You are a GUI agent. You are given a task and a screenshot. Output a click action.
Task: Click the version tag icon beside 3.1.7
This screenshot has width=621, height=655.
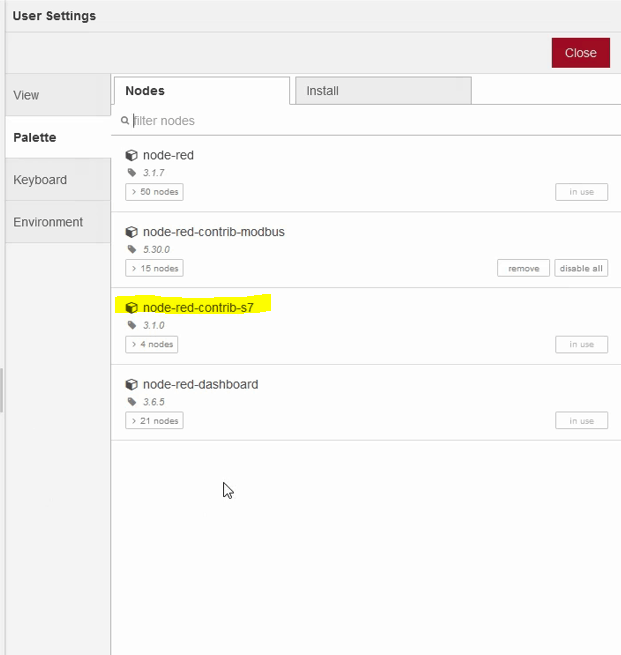(132, 173)
